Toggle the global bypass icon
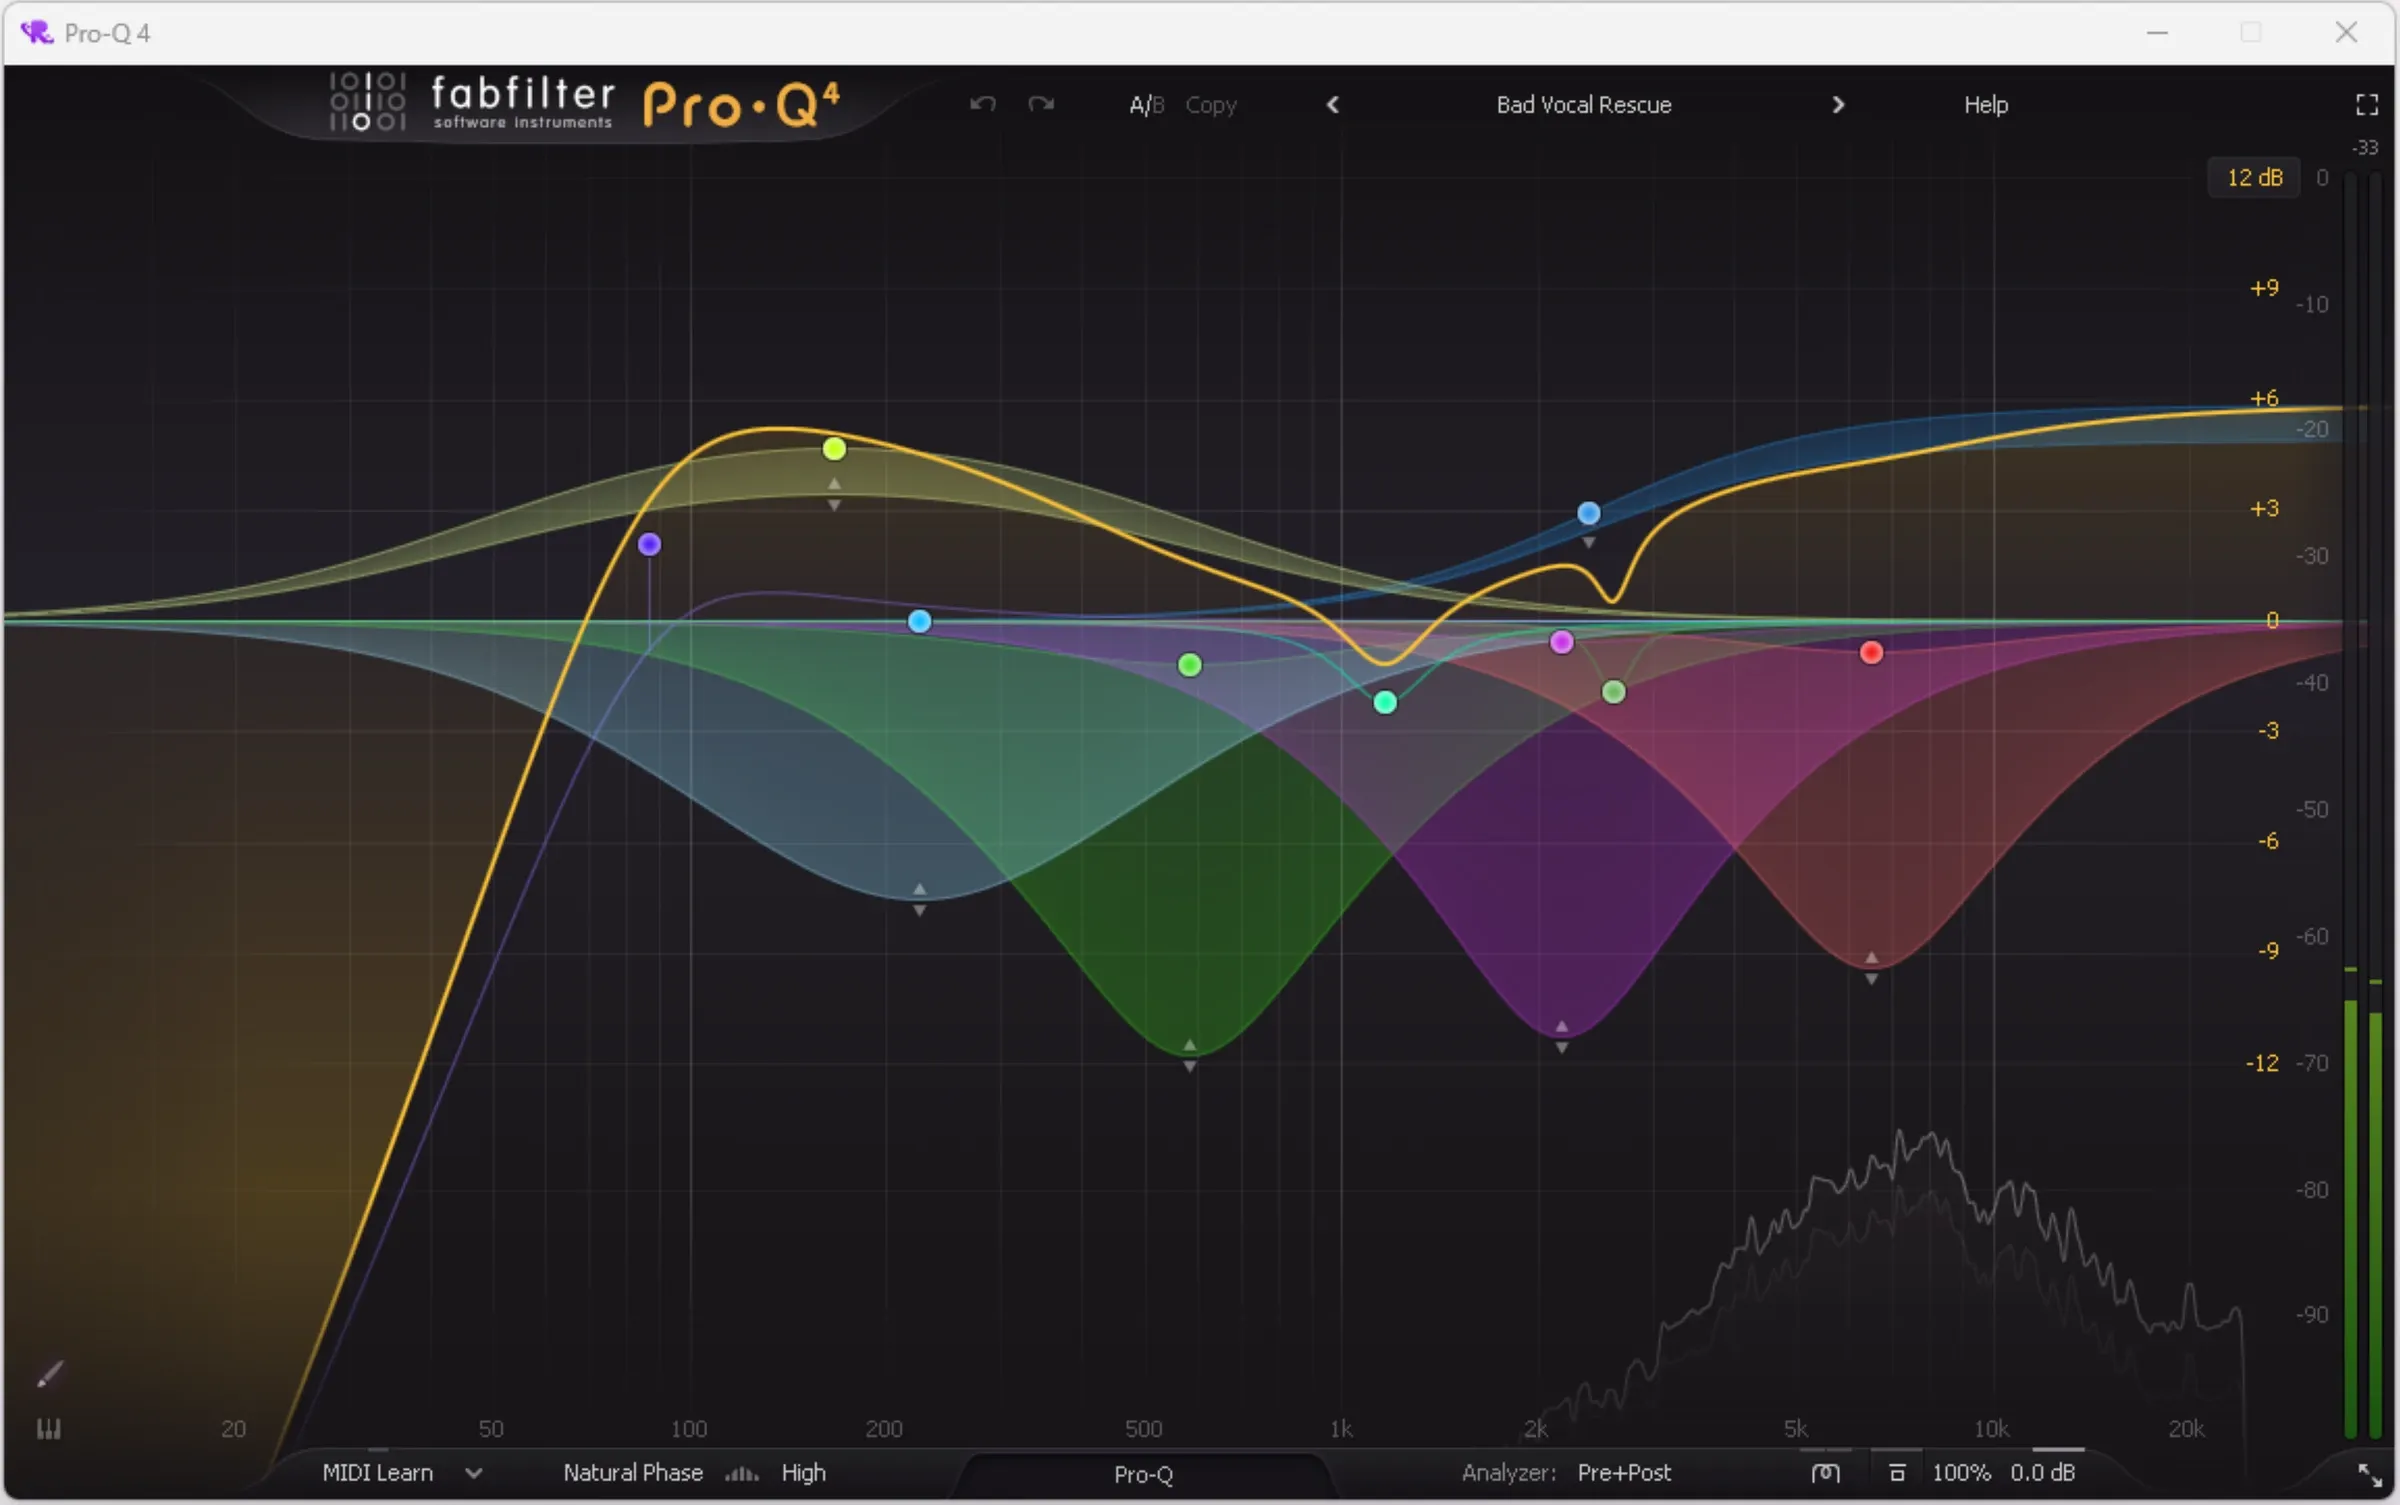Image resolution: width=2400 pixels, height=1505 pixels. (1825, 1473)
